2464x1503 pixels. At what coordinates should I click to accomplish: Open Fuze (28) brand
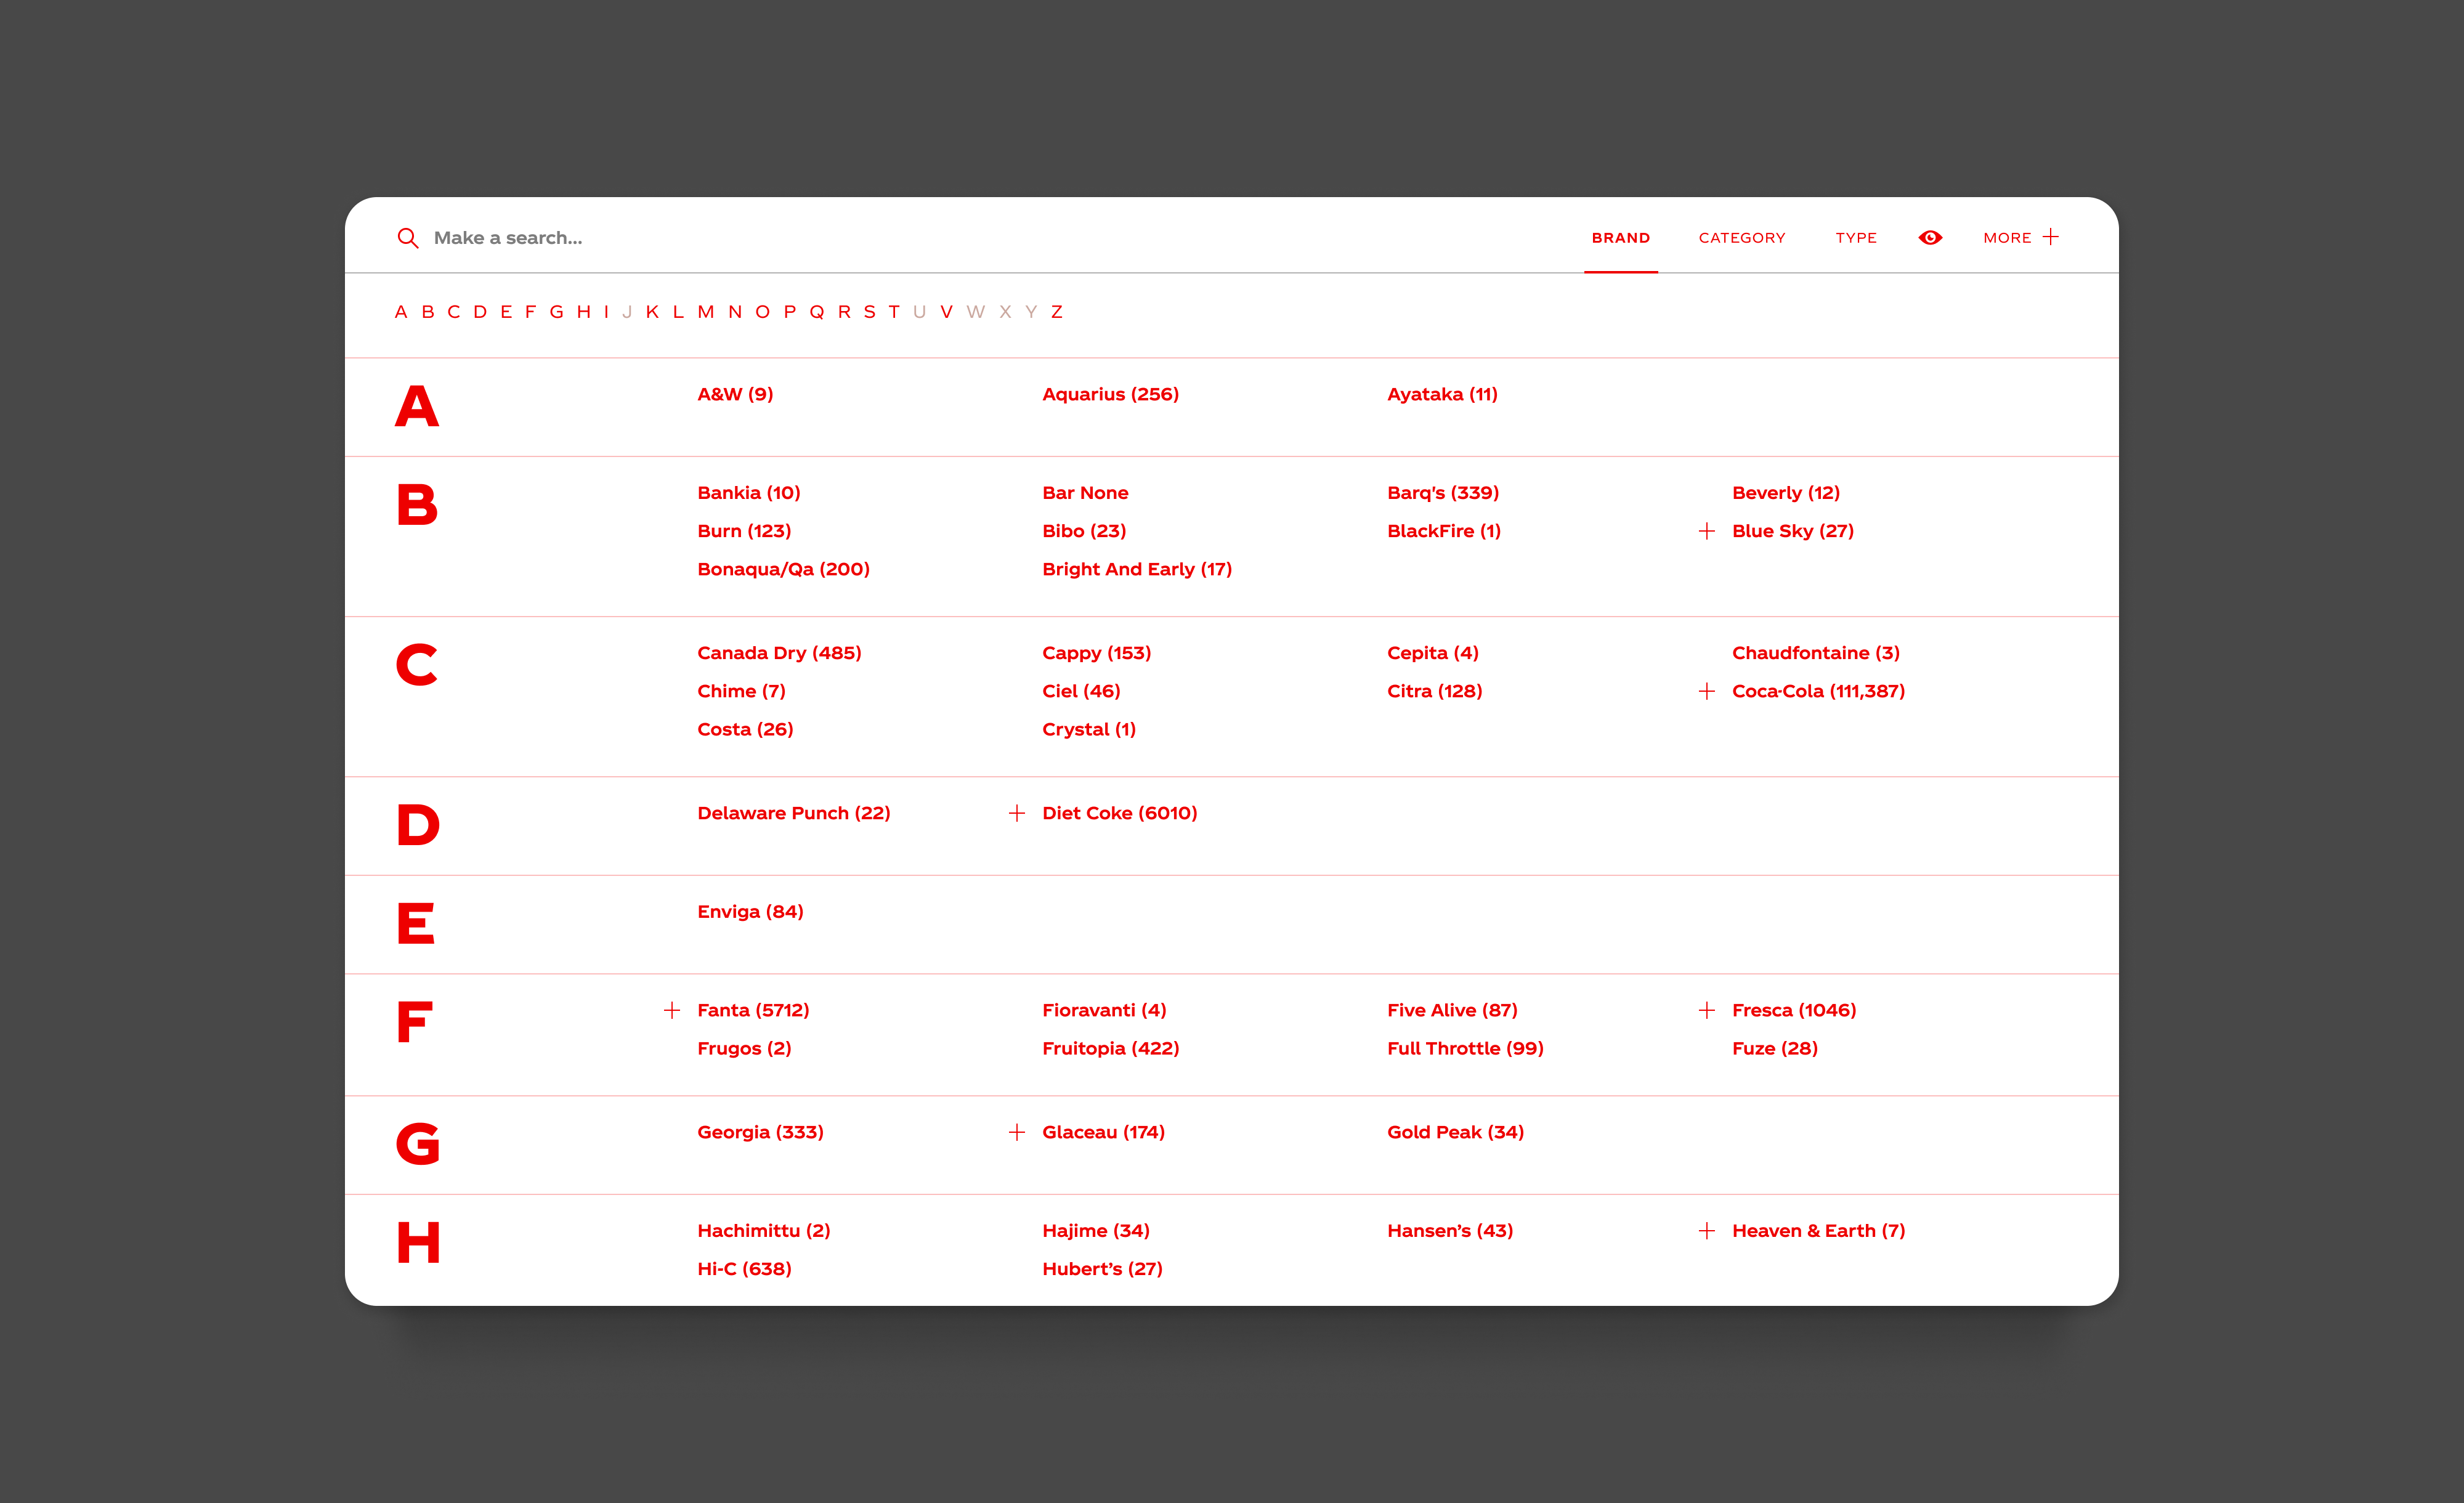point(1775,1048)
